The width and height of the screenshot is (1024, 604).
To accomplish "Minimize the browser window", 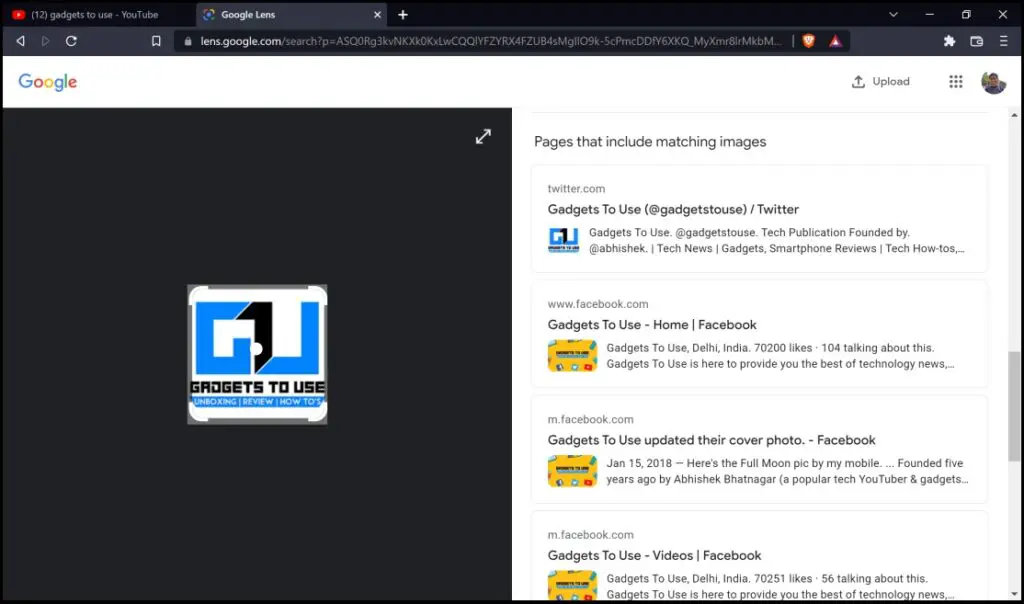I will [929, 14].
